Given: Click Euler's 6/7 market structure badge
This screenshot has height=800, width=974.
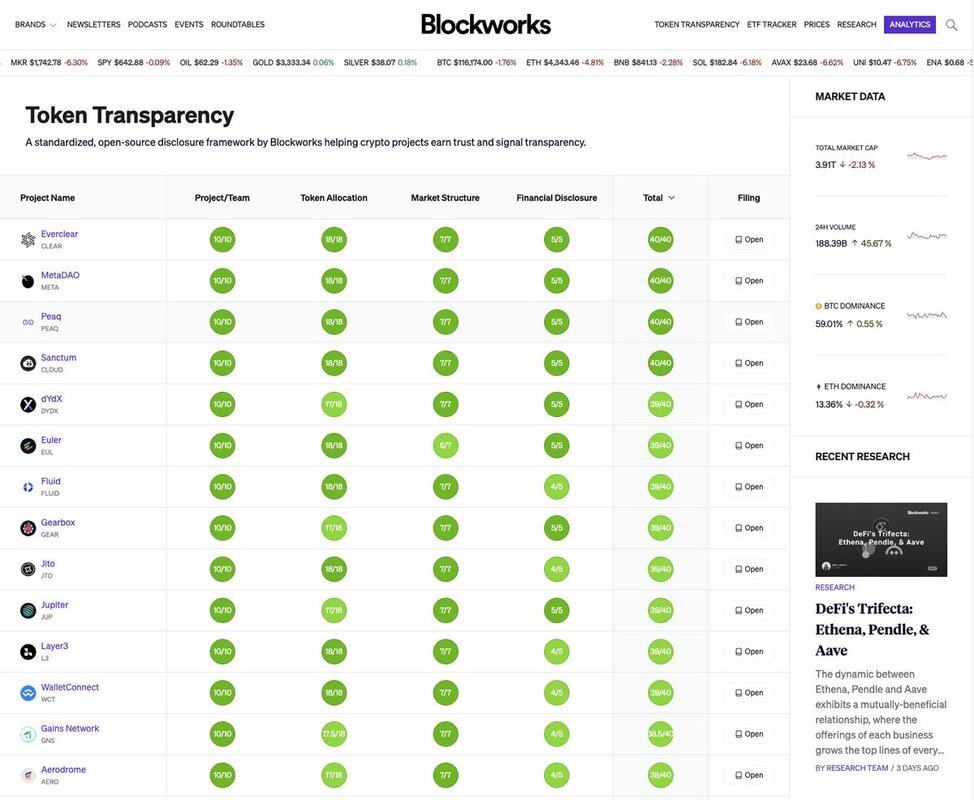Looking at the screenshot, I should 445,445.
